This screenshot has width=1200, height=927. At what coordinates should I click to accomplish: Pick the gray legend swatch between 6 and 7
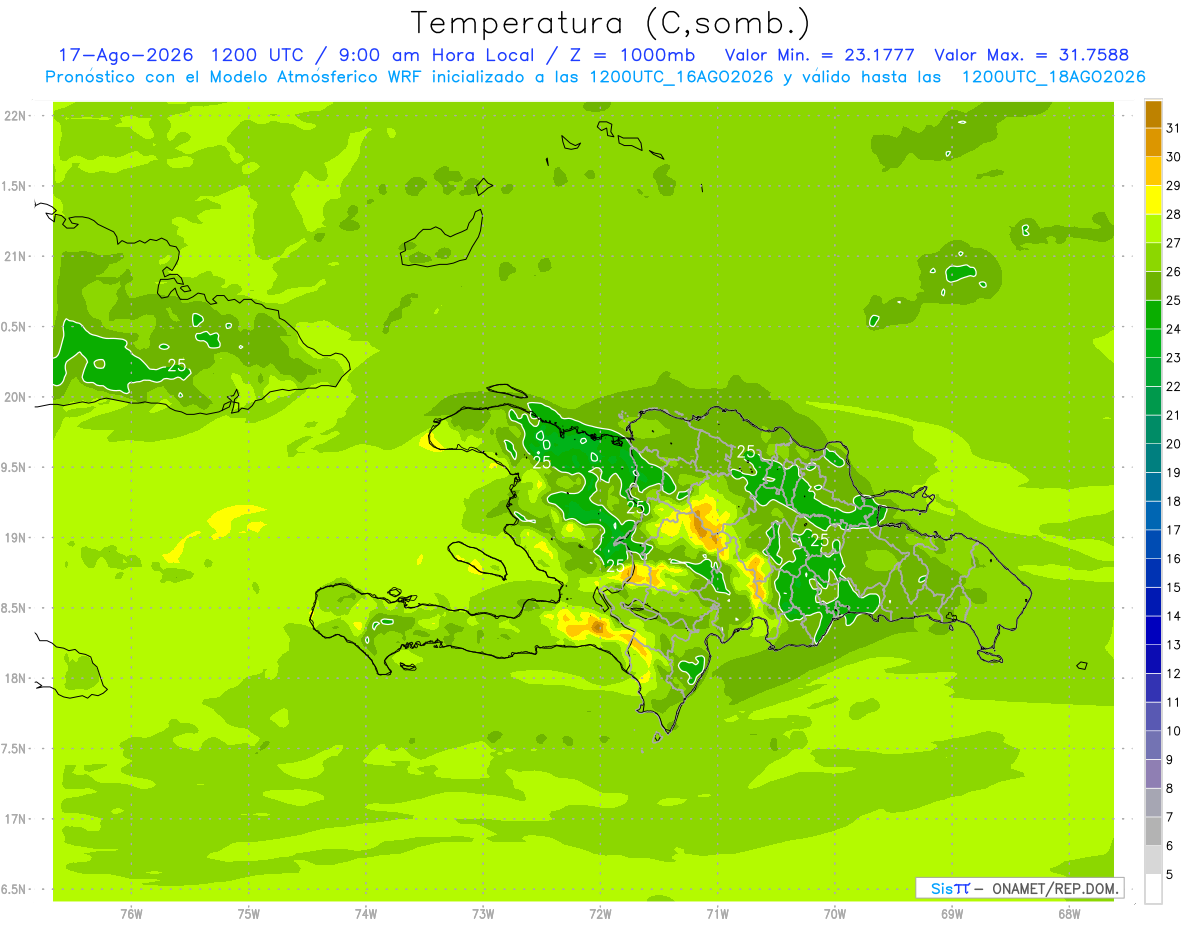point(1153,832)
